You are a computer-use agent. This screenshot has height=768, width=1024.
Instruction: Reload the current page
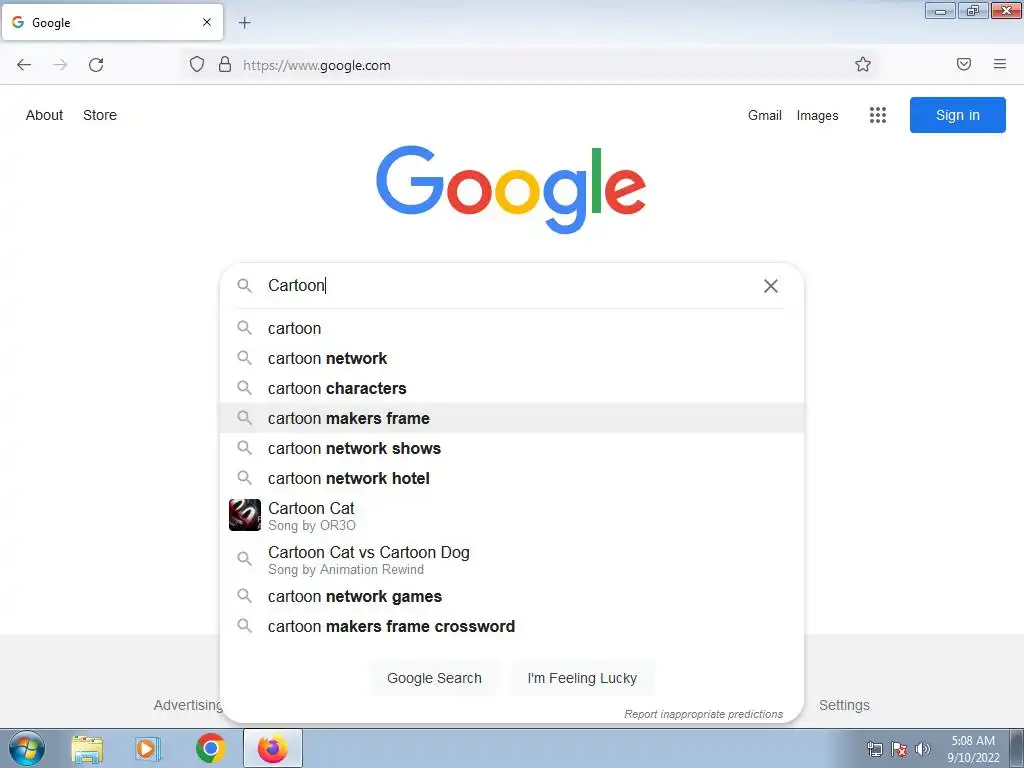click(96, 65)
